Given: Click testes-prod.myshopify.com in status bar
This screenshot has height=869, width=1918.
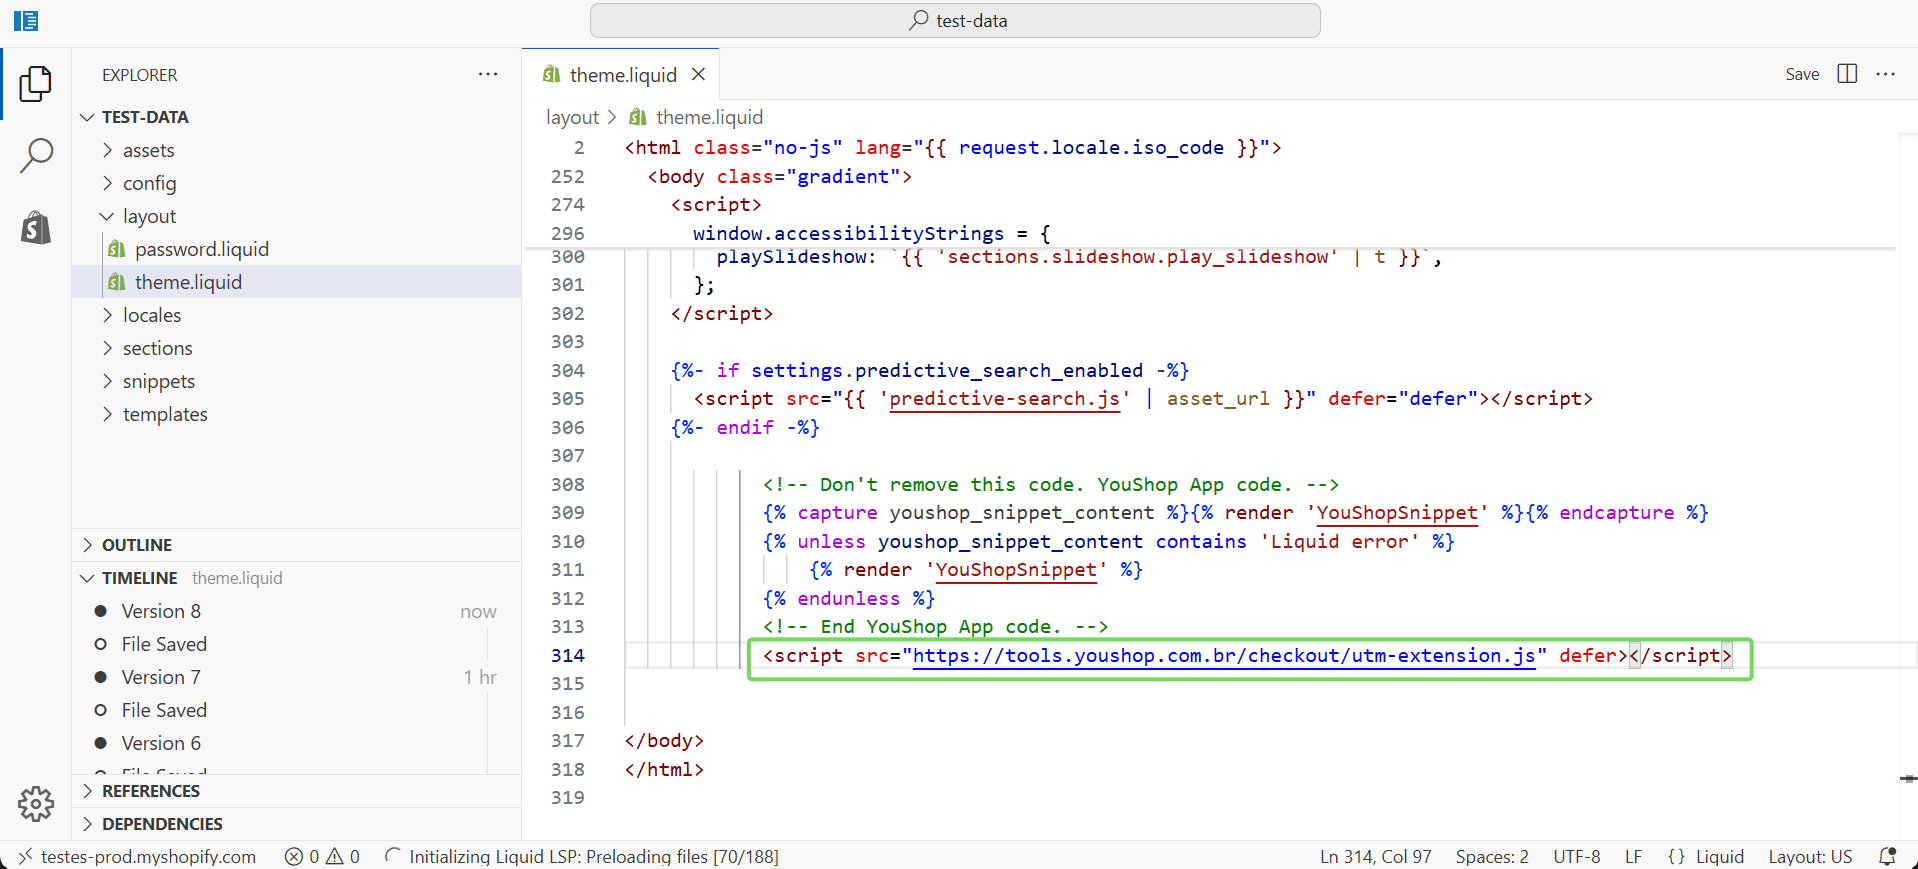Looking at the screenshot, I should tap(148, 856).
